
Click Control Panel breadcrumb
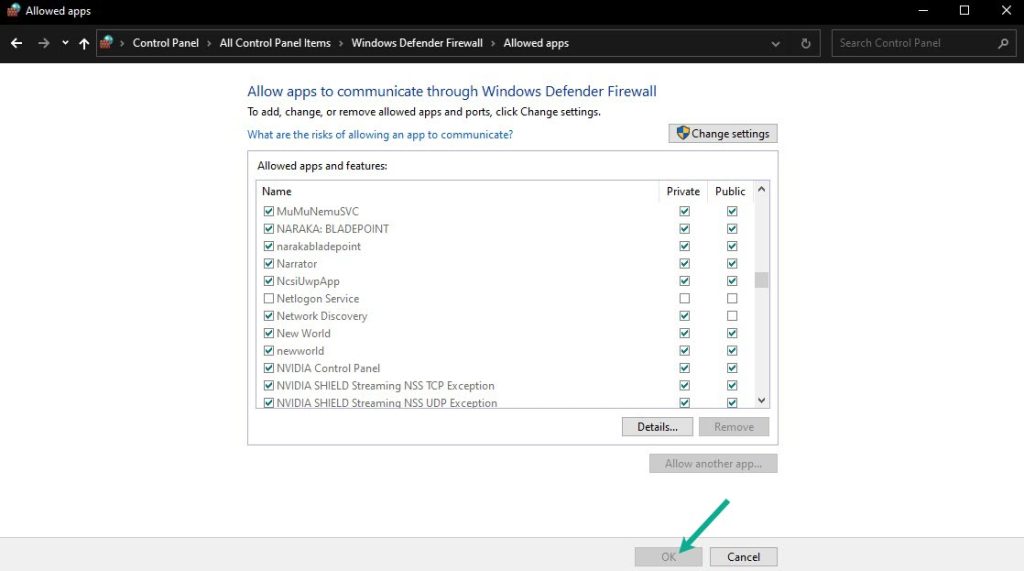165,43
